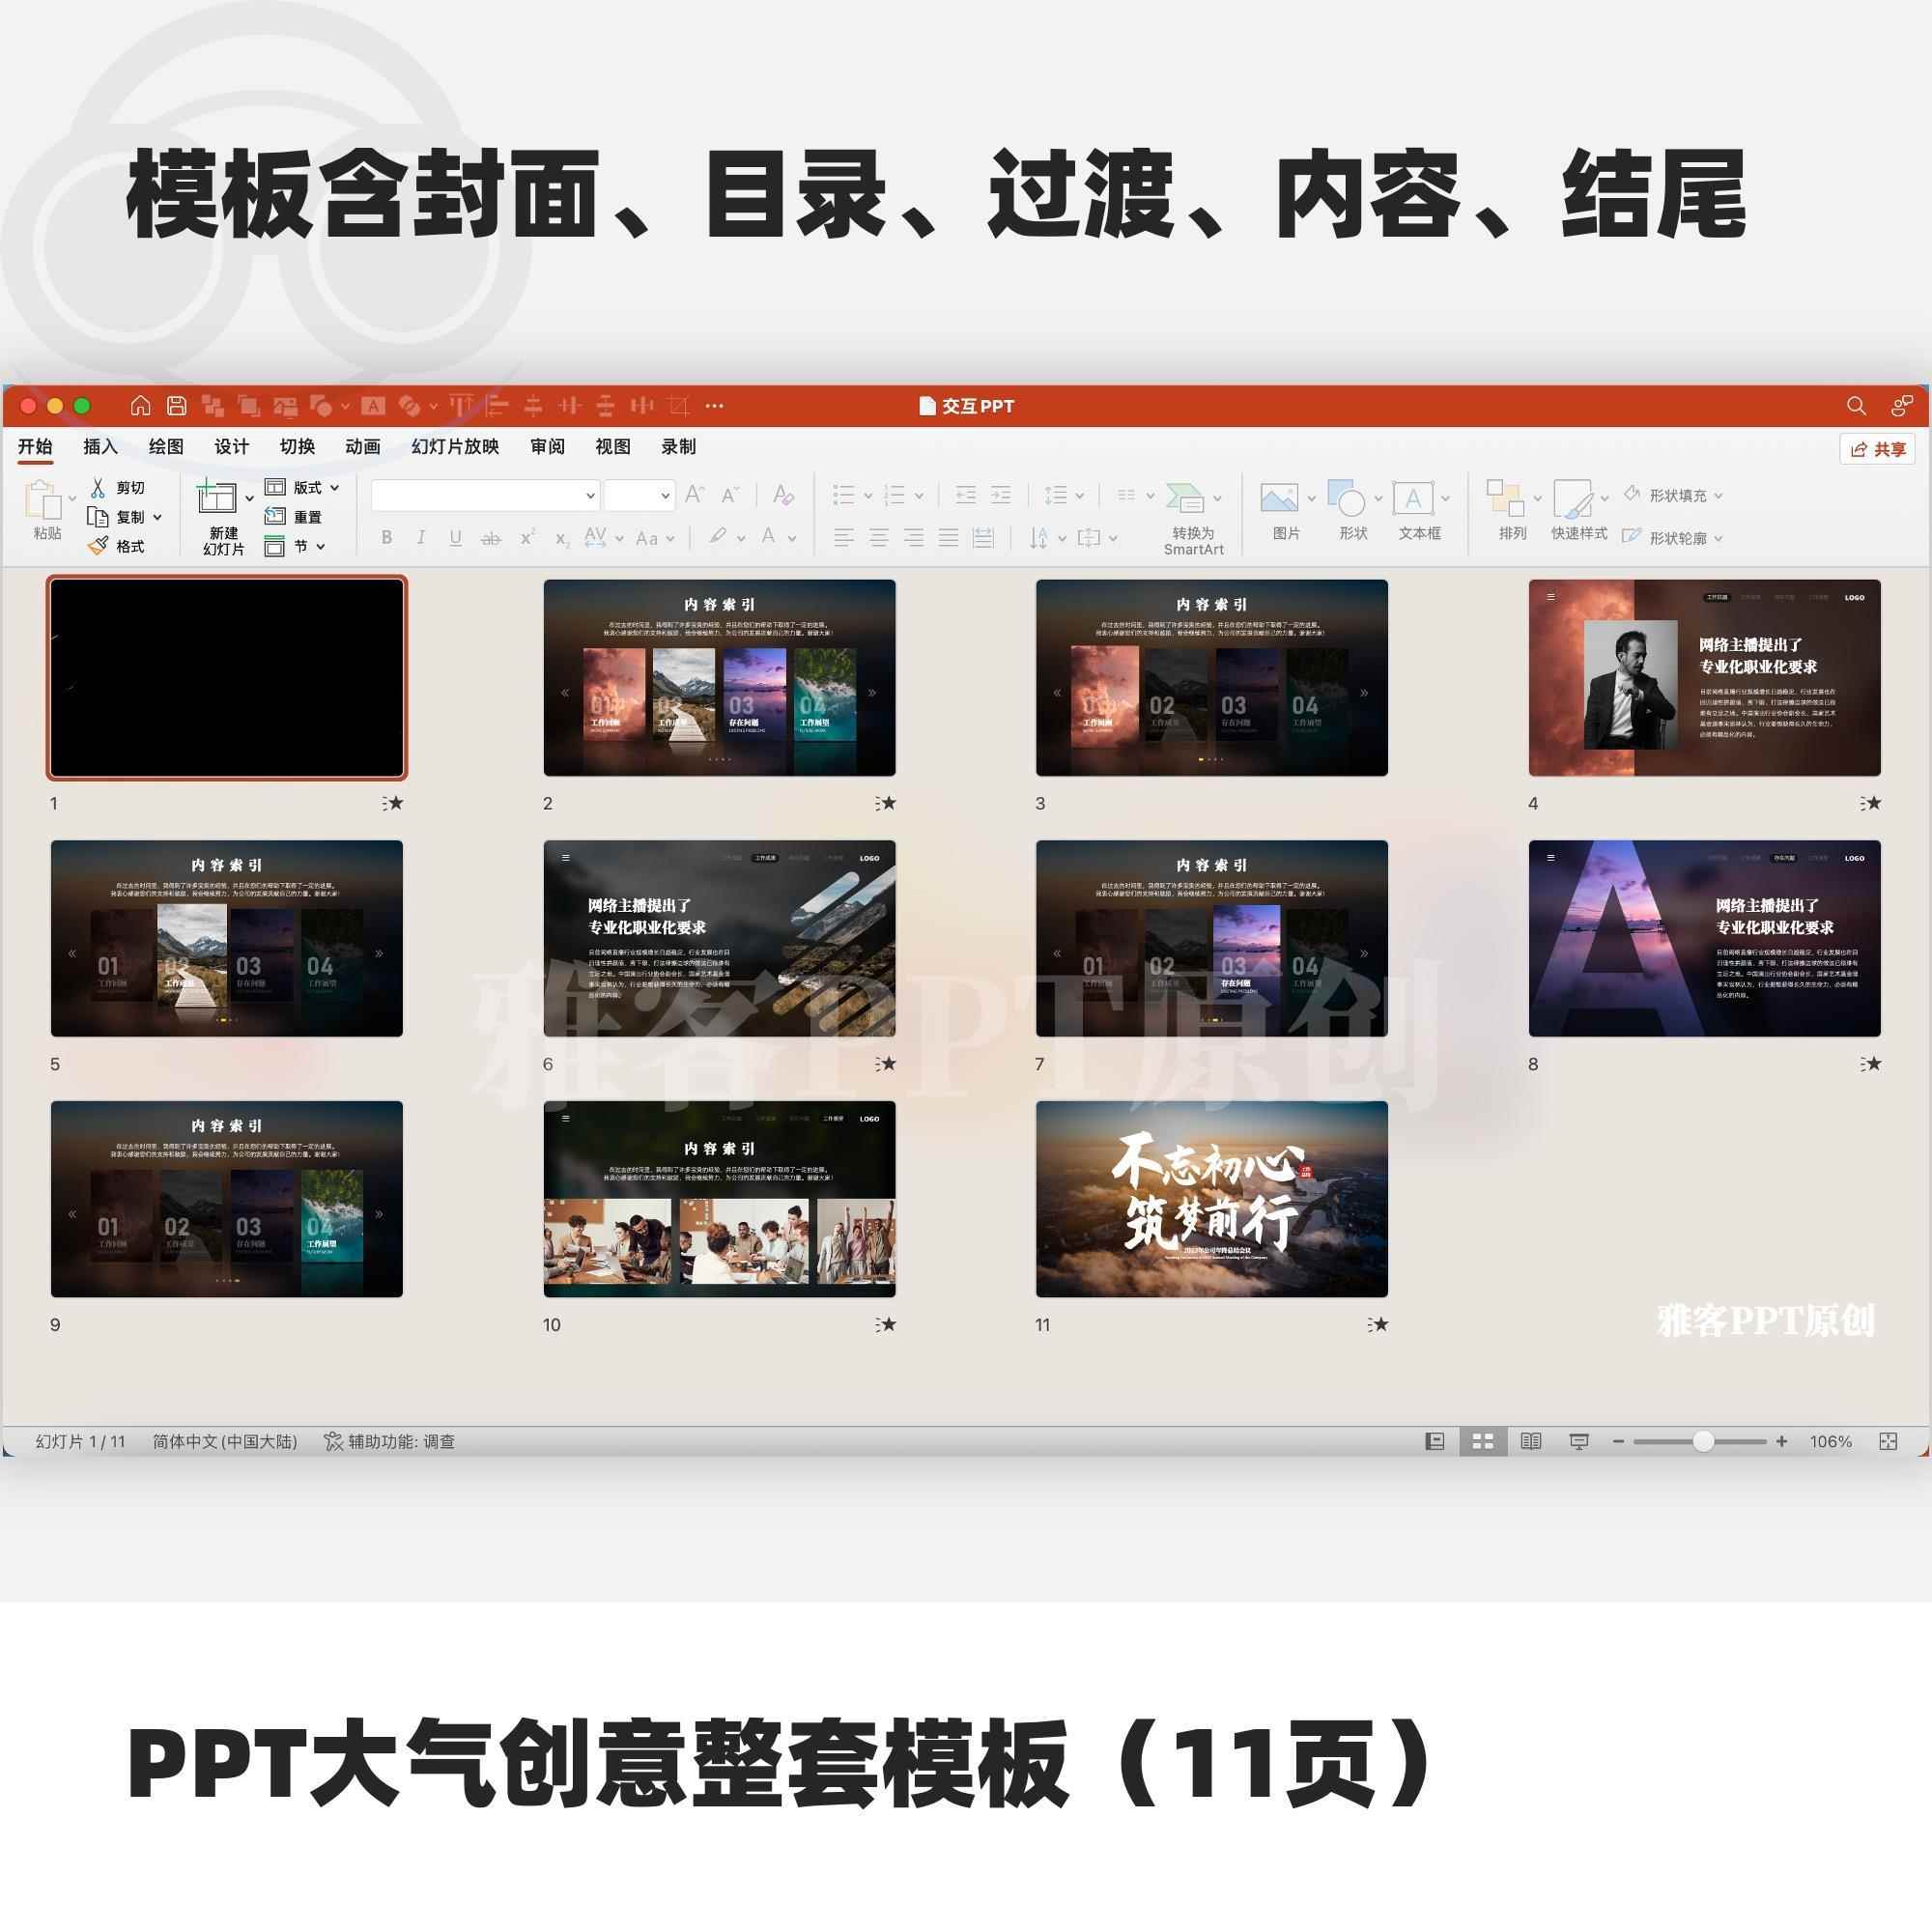Click the 新建幻灯片 new slide button

tap(223, 517)
